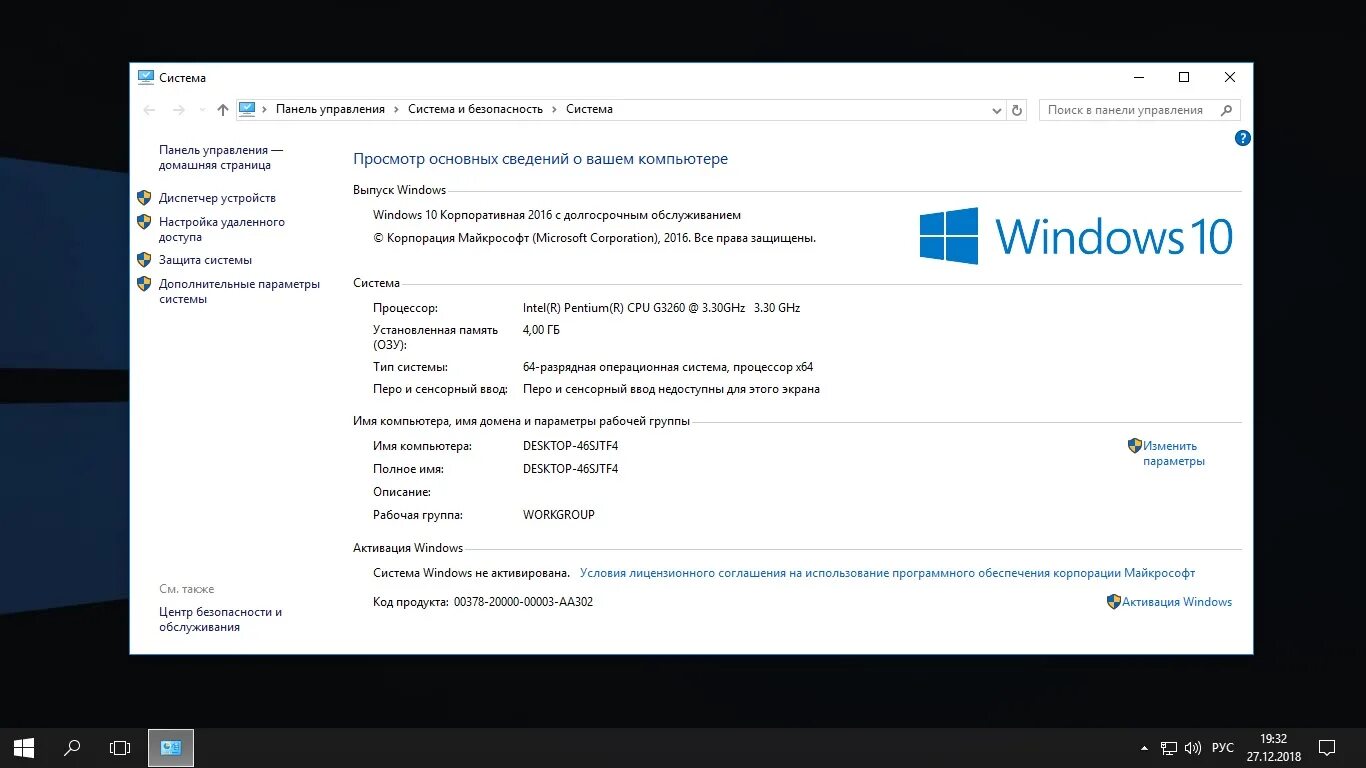Click shield icon beside Активация Windows

[1114, 602]
